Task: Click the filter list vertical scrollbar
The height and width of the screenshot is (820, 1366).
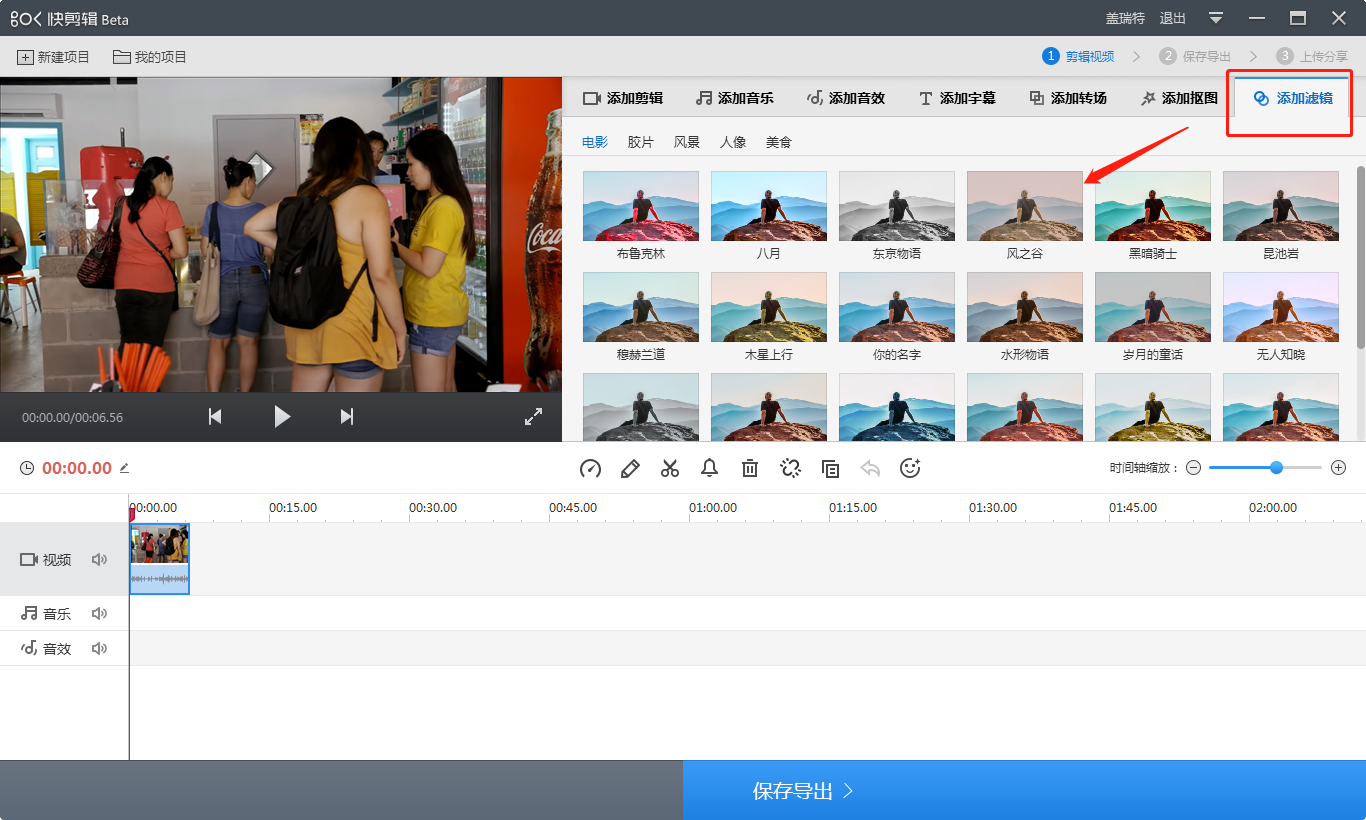Action: tap(1360, 257)
